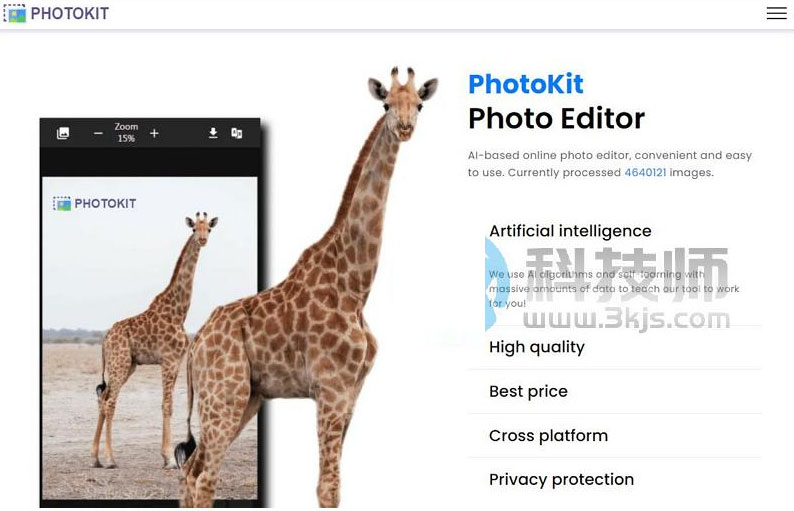The width and height of the screenshot is (794, 511).
Task: Collapse the Artificial intelligence section
Action: 570,231
